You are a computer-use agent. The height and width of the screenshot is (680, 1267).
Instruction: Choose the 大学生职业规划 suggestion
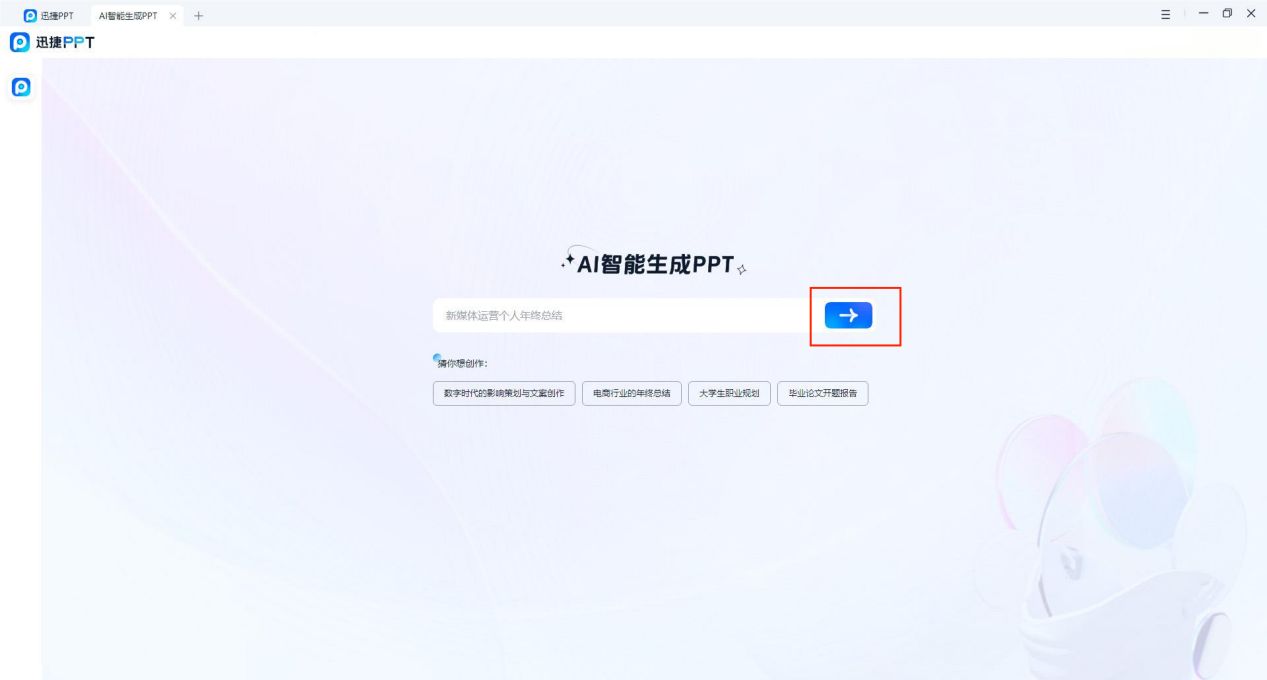tap(729, 394)
